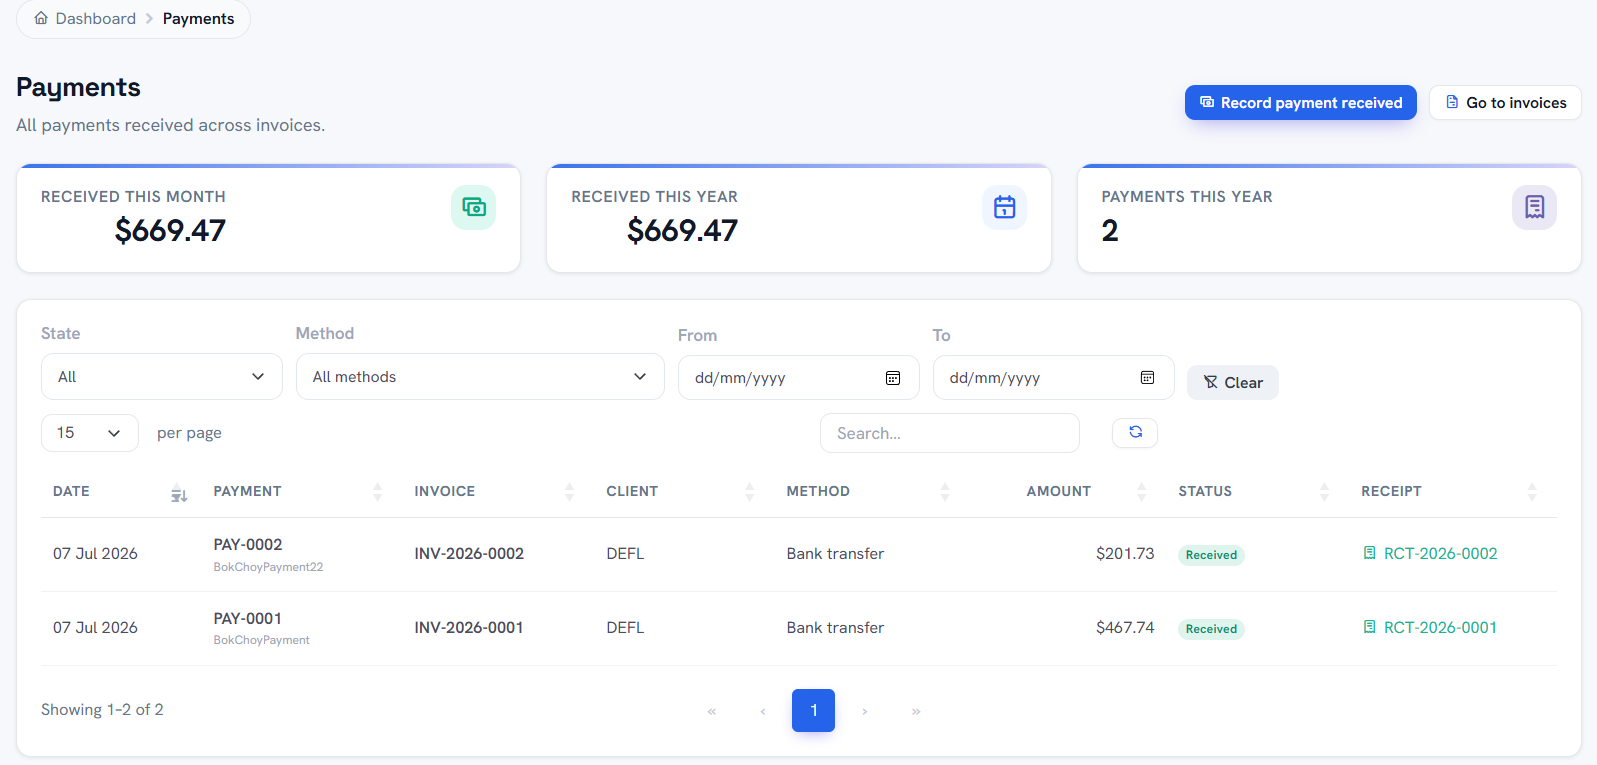The width and height of the screenshot is (1597, 765).
Task: Click Payments breadcrumb item
Action: coord(198,18)
